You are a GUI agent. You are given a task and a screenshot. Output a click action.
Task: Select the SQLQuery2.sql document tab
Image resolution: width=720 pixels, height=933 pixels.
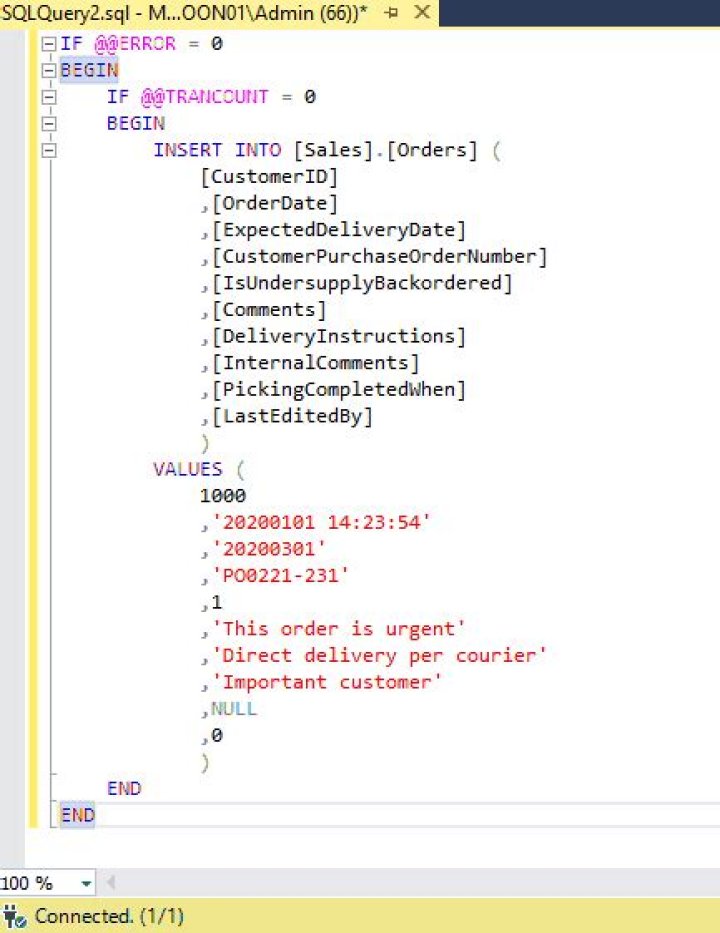pos(180,13)
